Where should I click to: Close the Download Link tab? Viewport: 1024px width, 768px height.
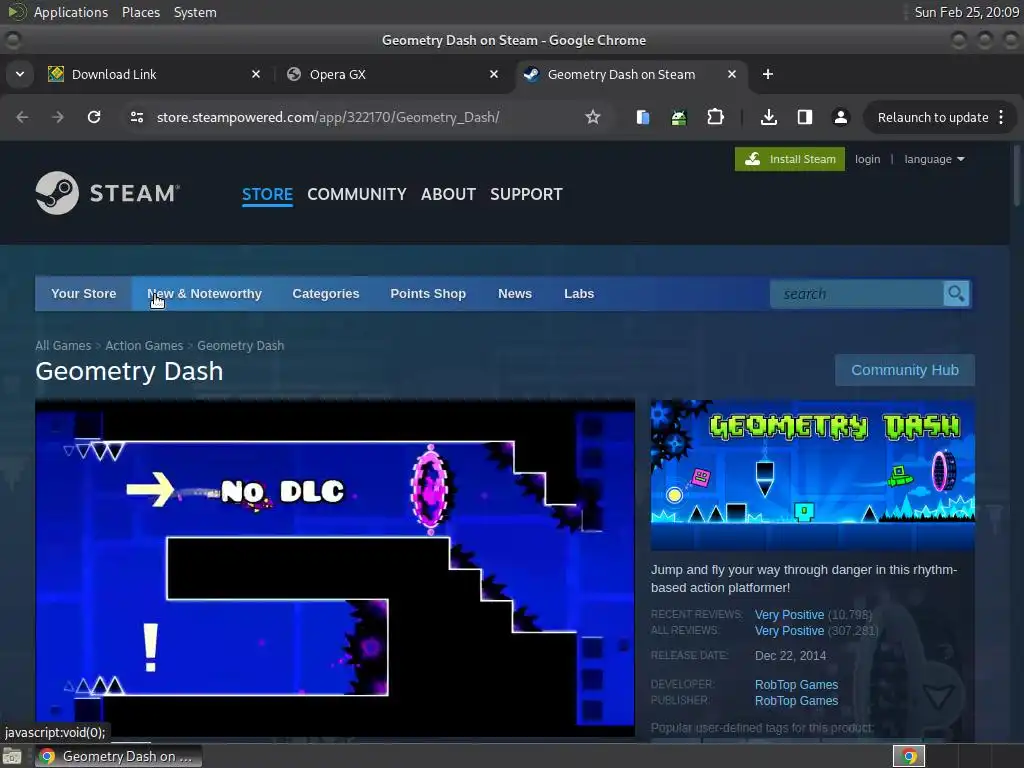[256, 74]
